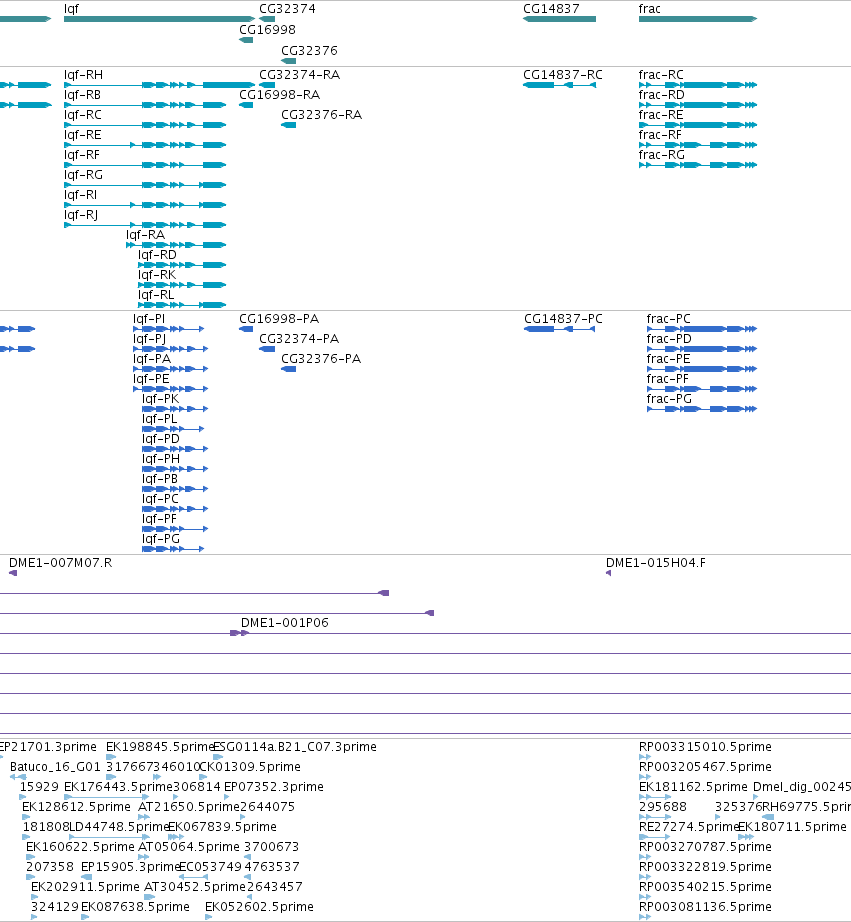Viewport: 851px width, 922px height.
Task: Click protein label lqf-PA
Action: (x=152, y=359)
